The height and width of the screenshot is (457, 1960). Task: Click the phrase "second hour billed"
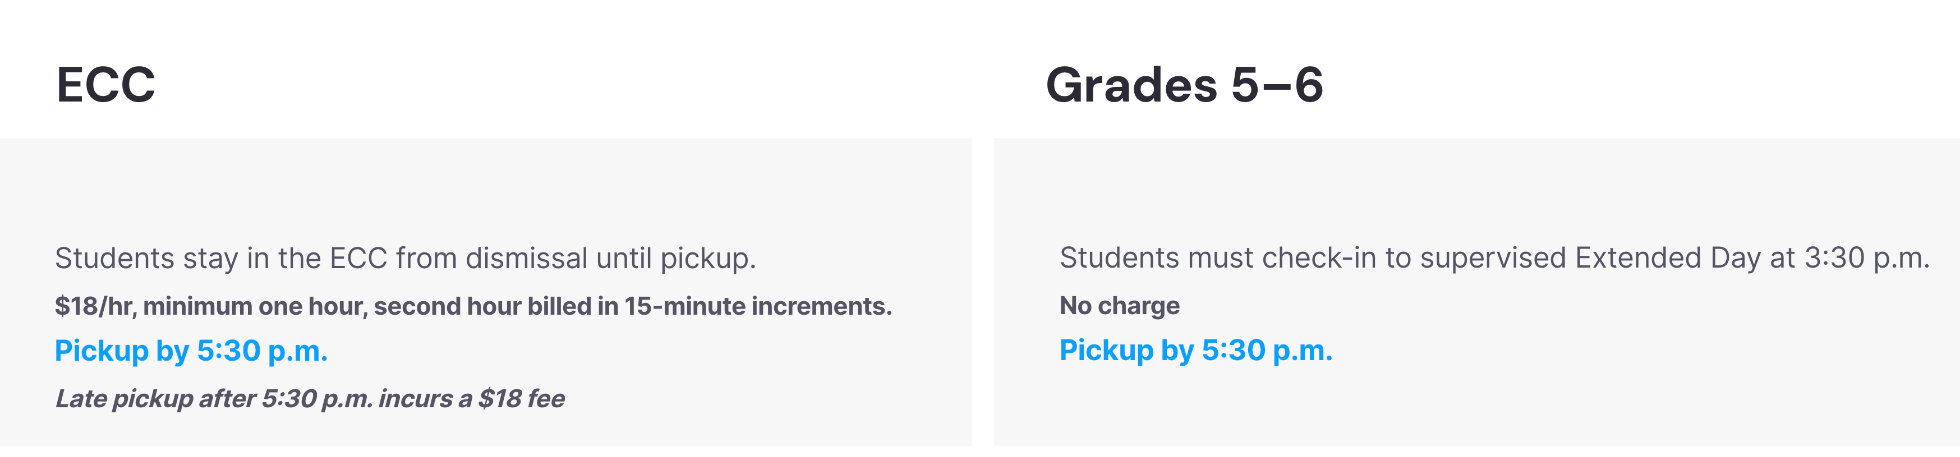click(482, 306)
